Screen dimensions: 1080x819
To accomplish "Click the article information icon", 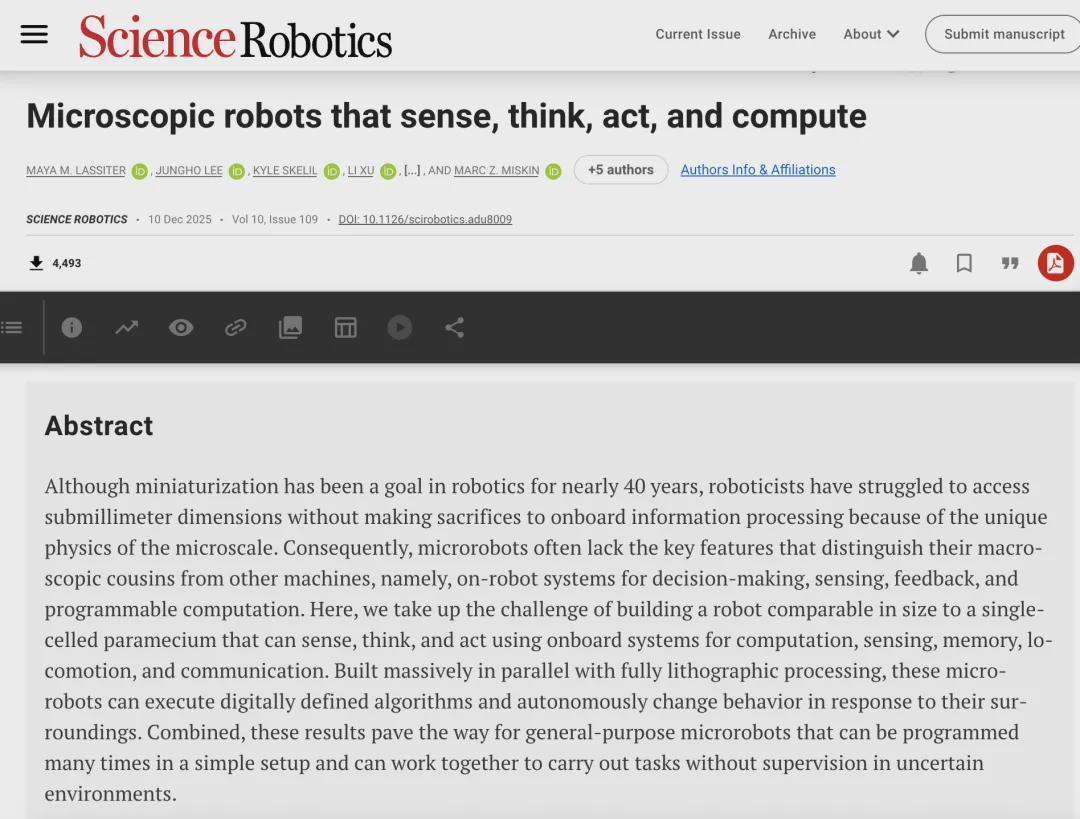I will pos(71,327).
